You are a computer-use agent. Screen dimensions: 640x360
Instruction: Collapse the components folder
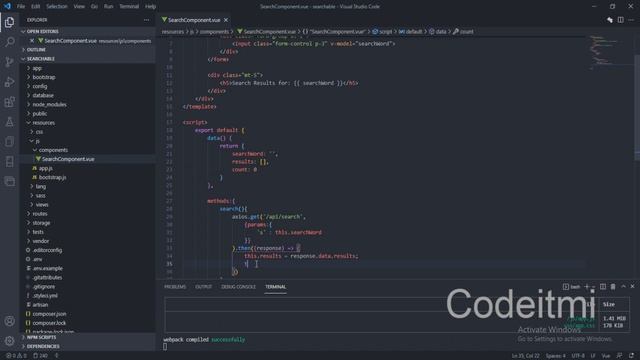pos(53,150)
